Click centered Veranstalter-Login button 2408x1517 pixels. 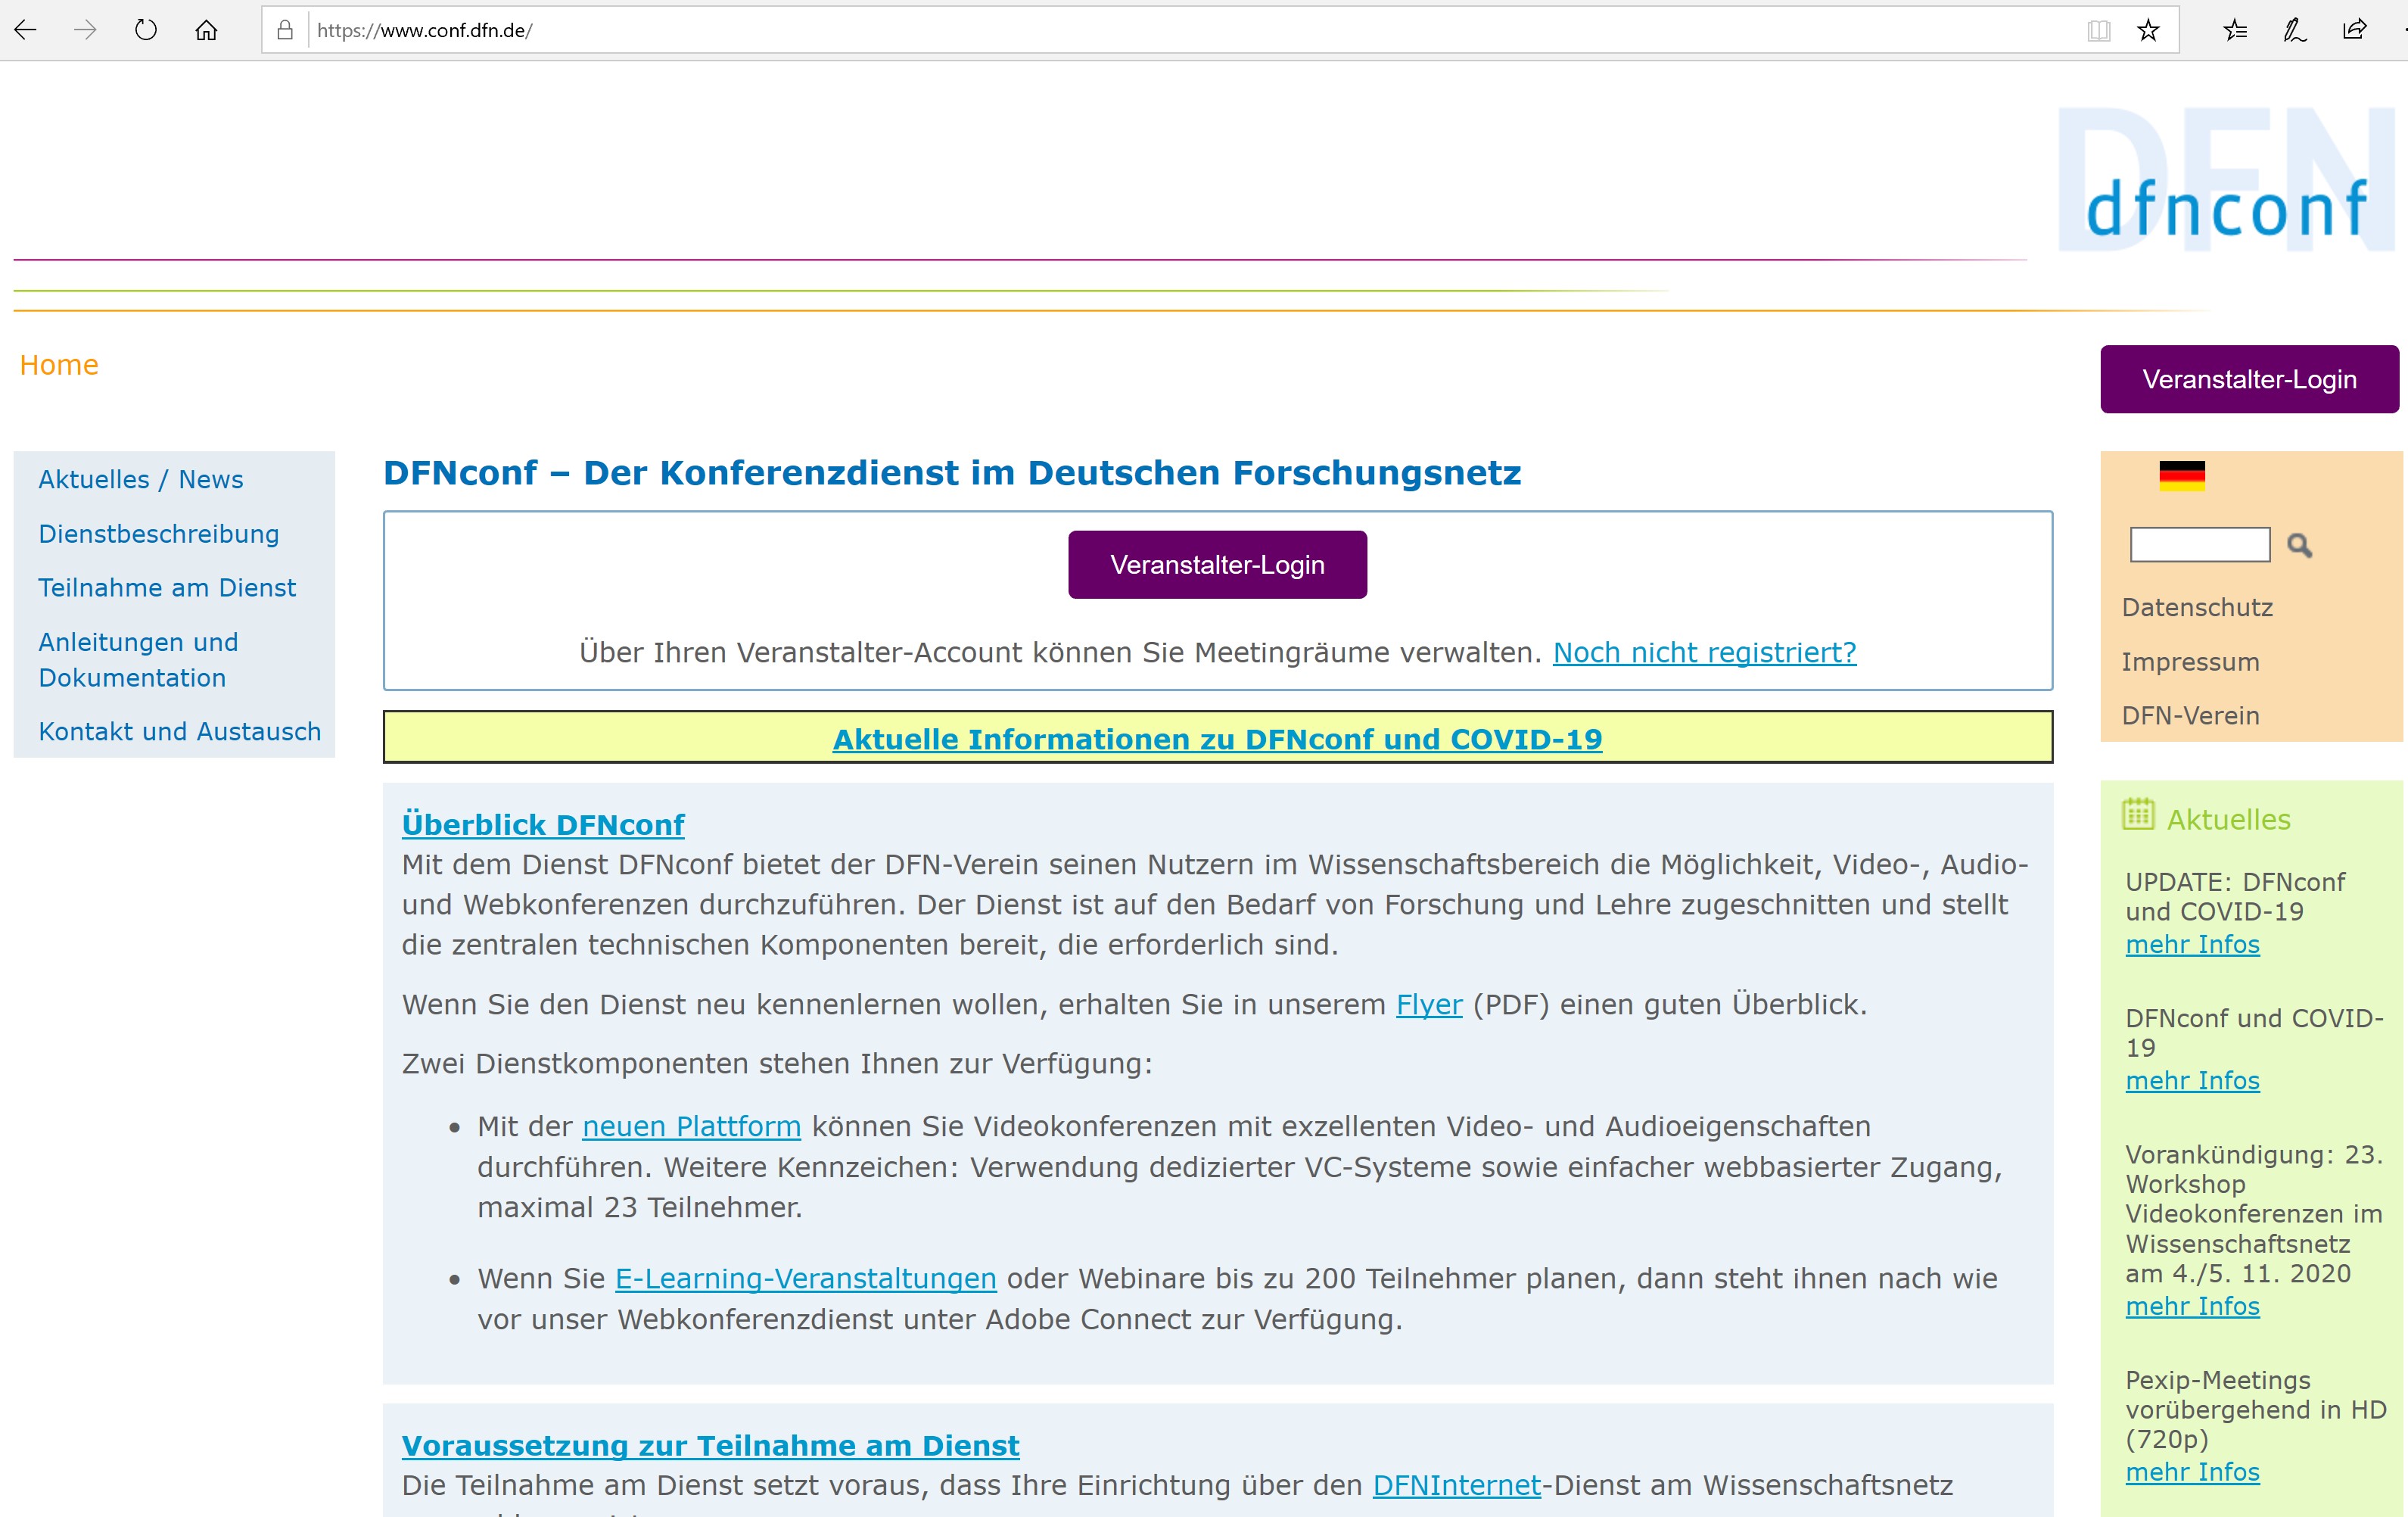tap(1217, 565)
